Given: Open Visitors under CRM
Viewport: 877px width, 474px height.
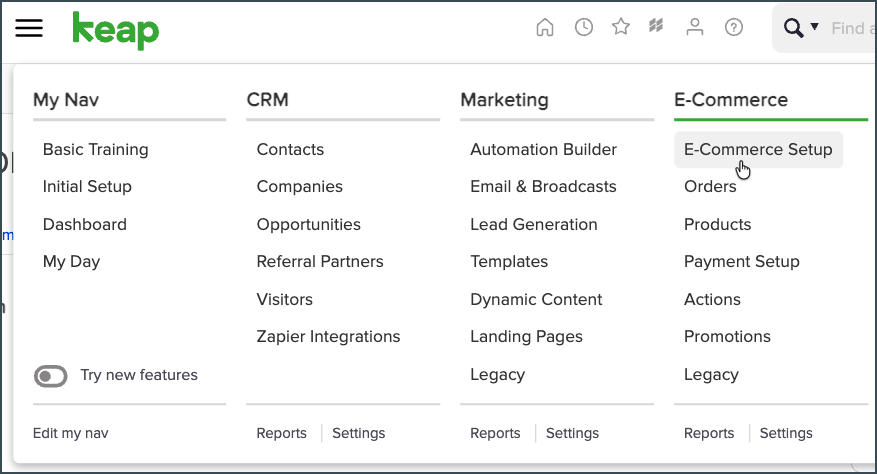Looking at the screenshot, I should click(285, 299).
